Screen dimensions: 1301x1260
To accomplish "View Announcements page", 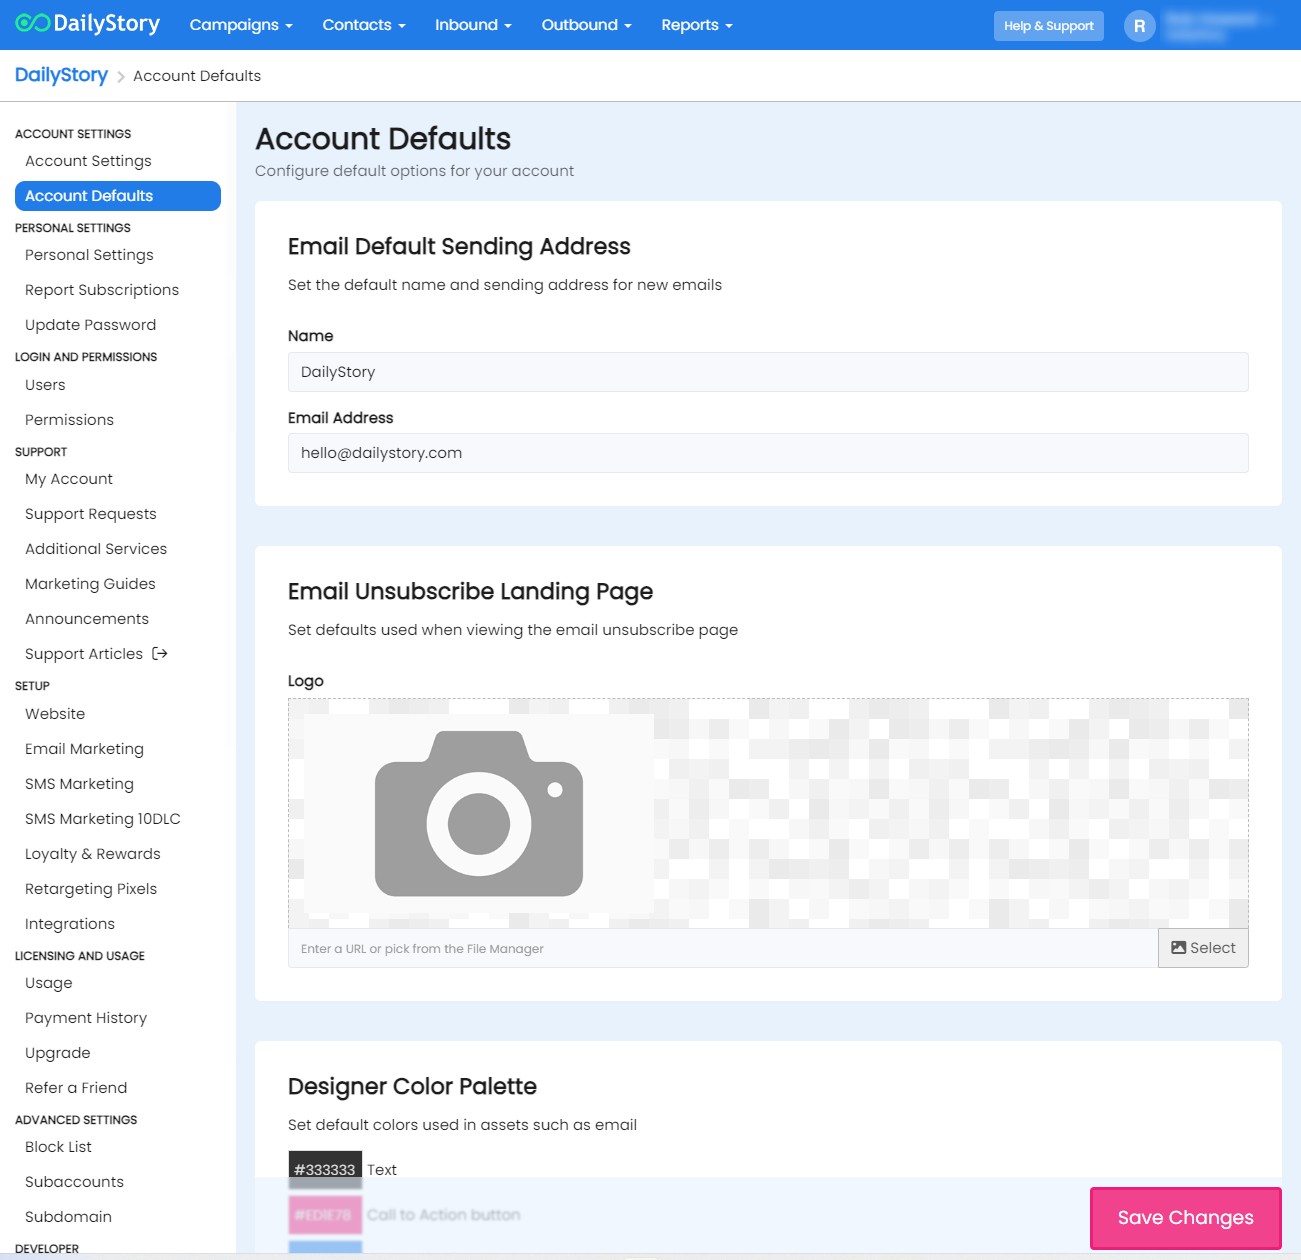I will click(x=87, y=619).
